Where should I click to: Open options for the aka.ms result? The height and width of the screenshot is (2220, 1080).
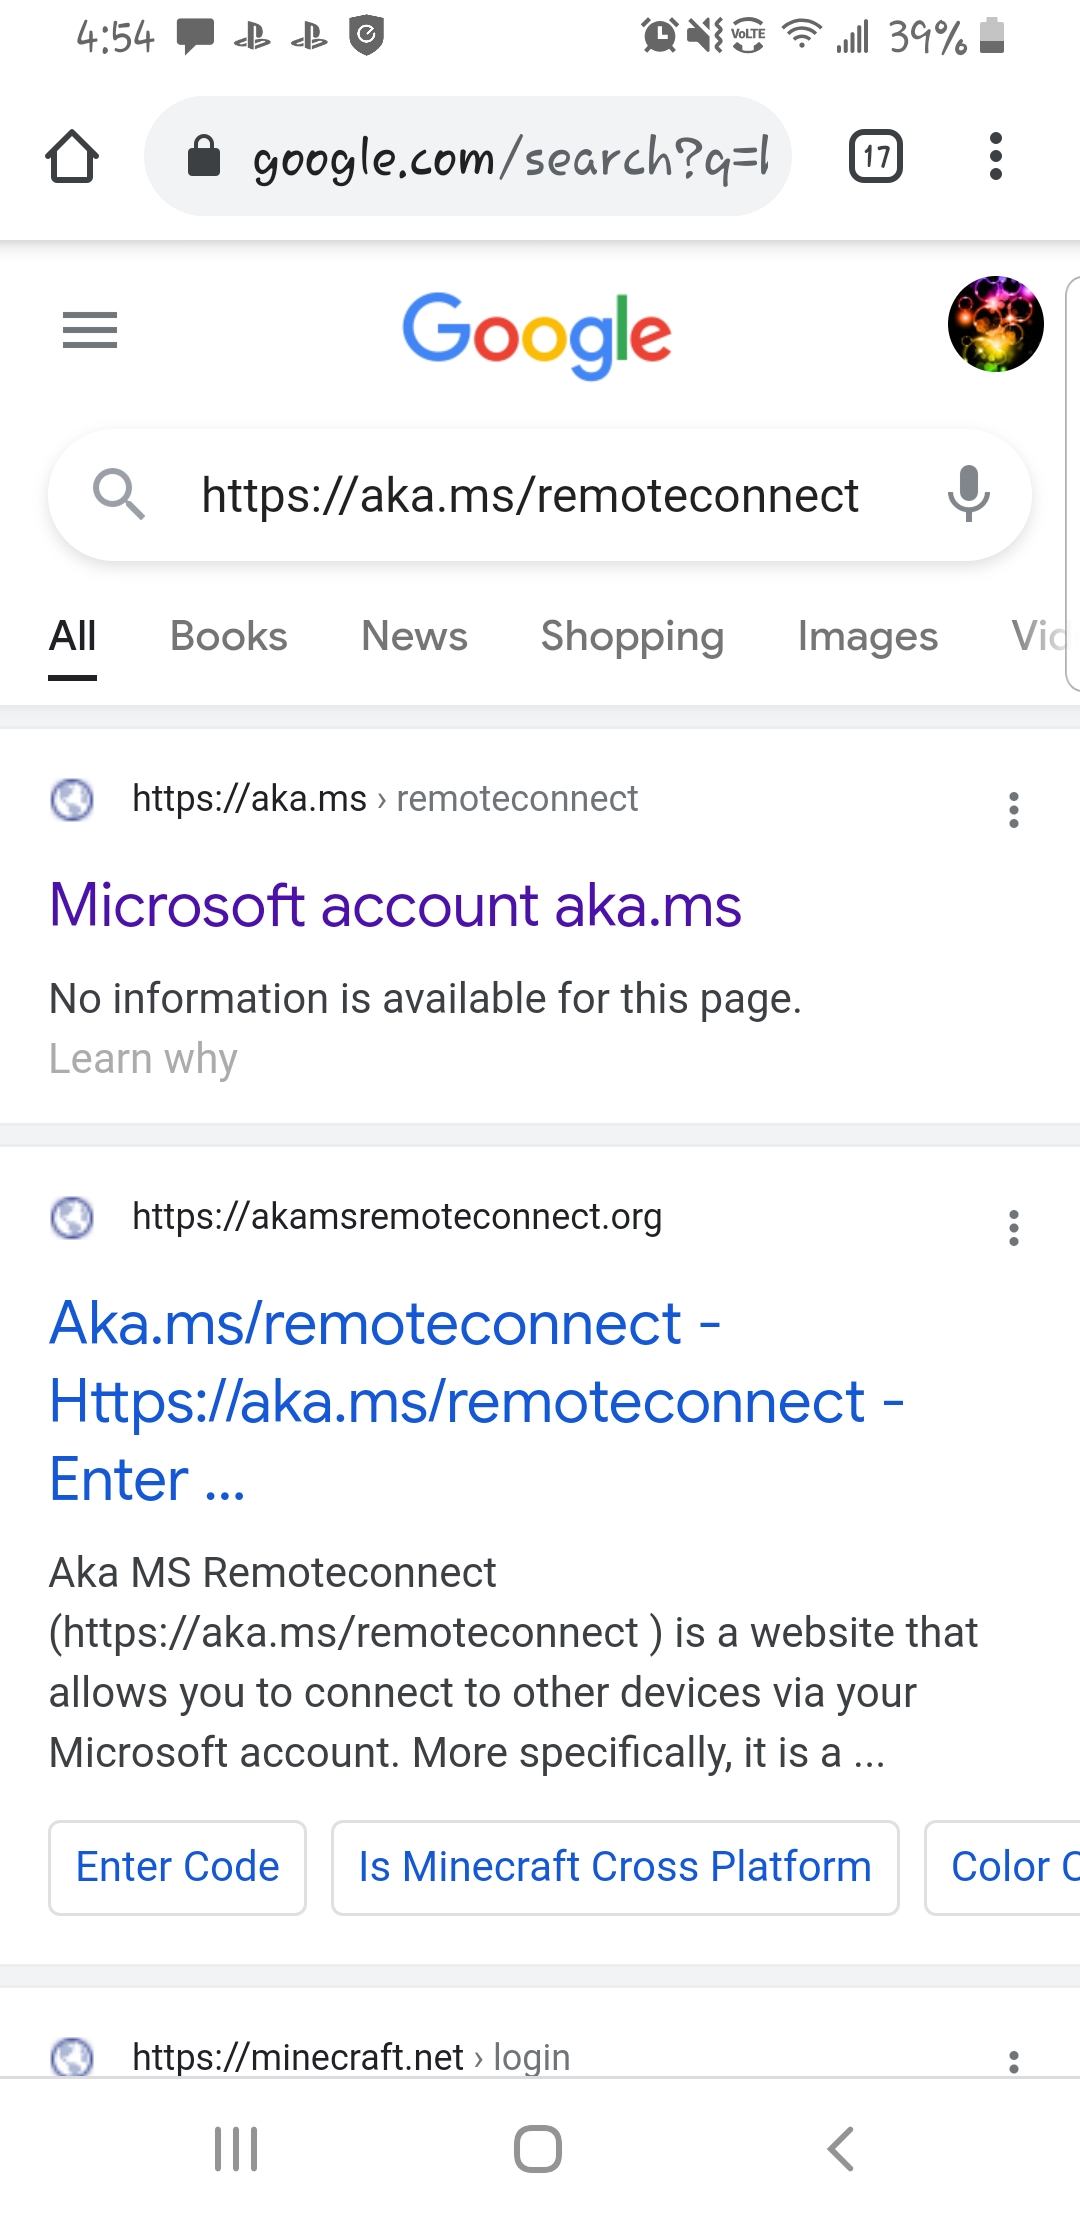click(1013, 810)
